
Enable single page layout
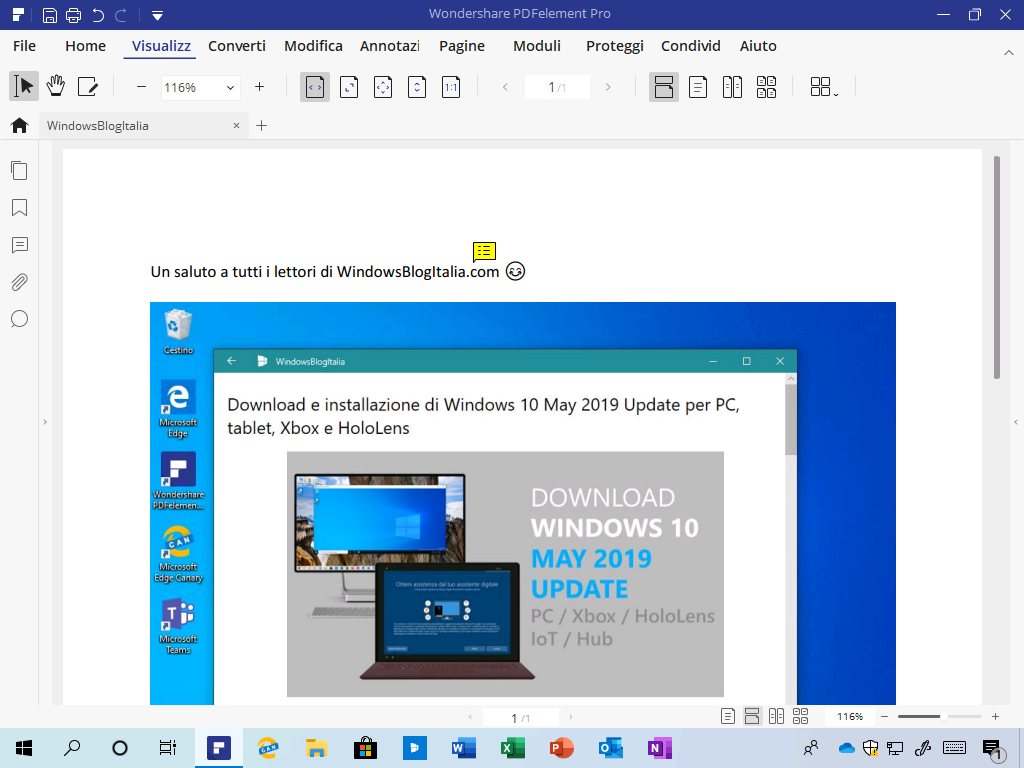[698, 87]
